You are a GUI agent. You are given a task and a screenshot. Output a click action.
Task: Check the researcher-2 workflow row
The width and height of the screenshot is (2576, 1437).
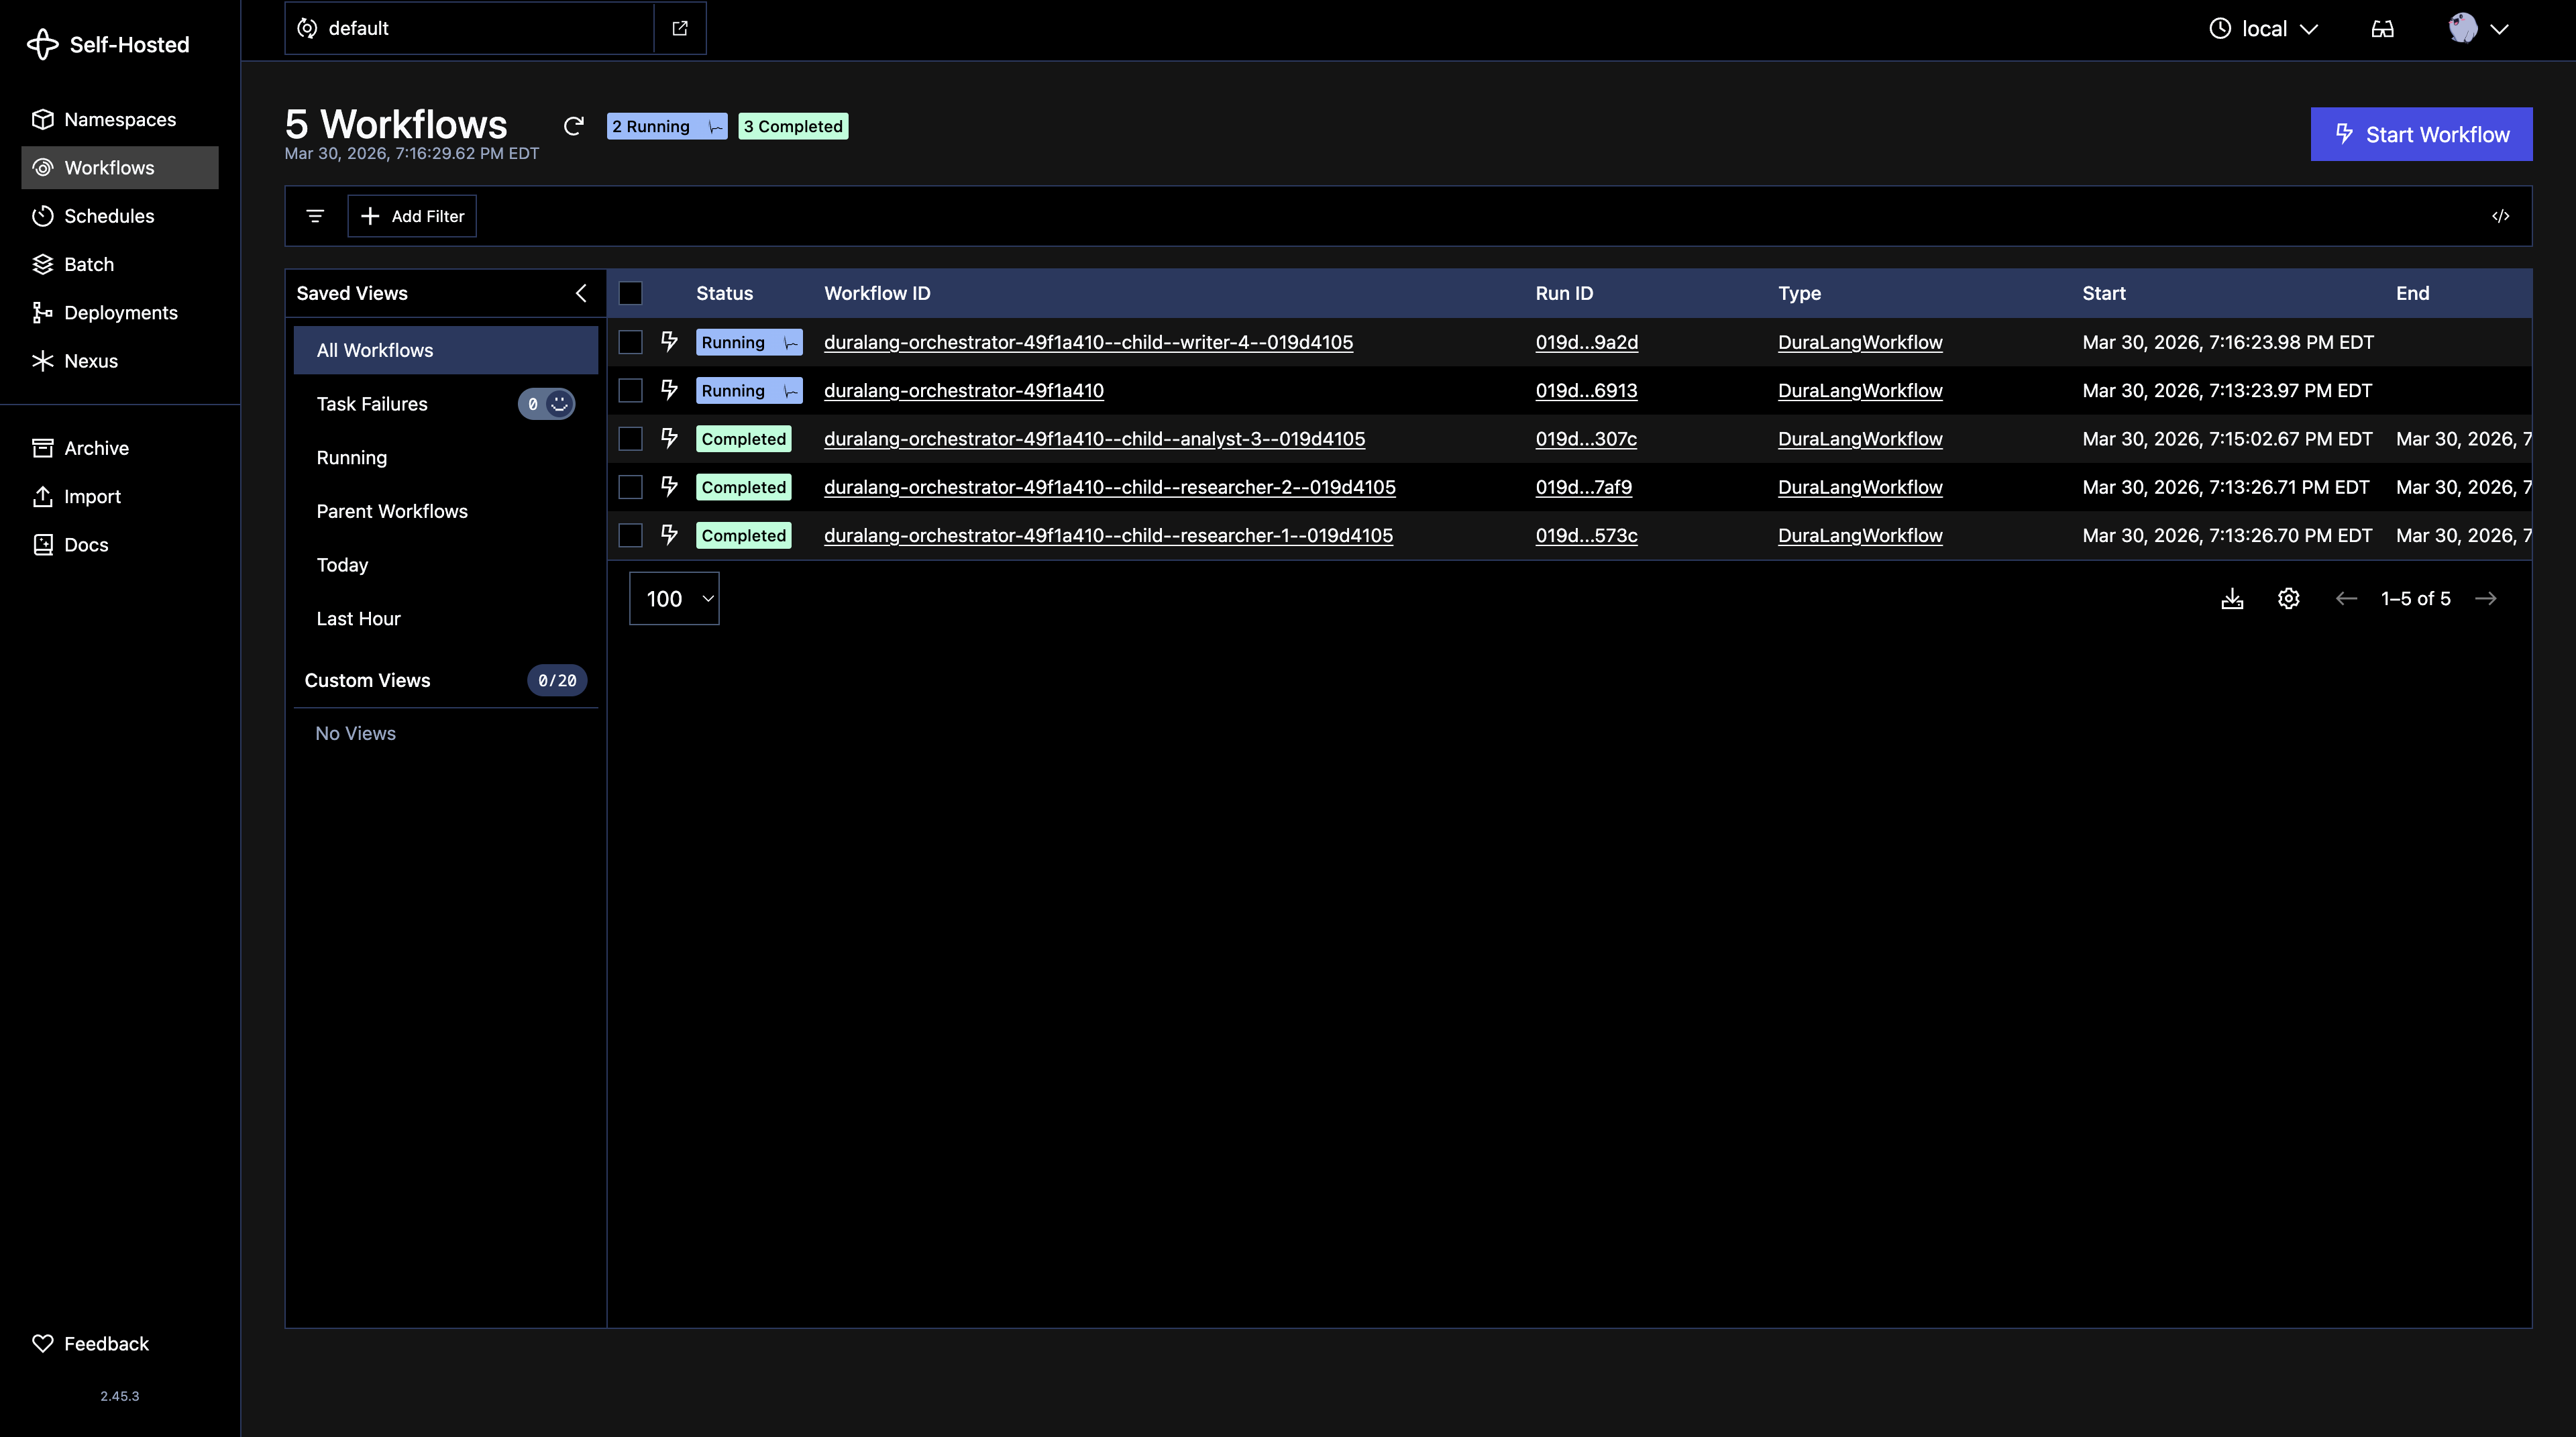(x=630, y=487)
